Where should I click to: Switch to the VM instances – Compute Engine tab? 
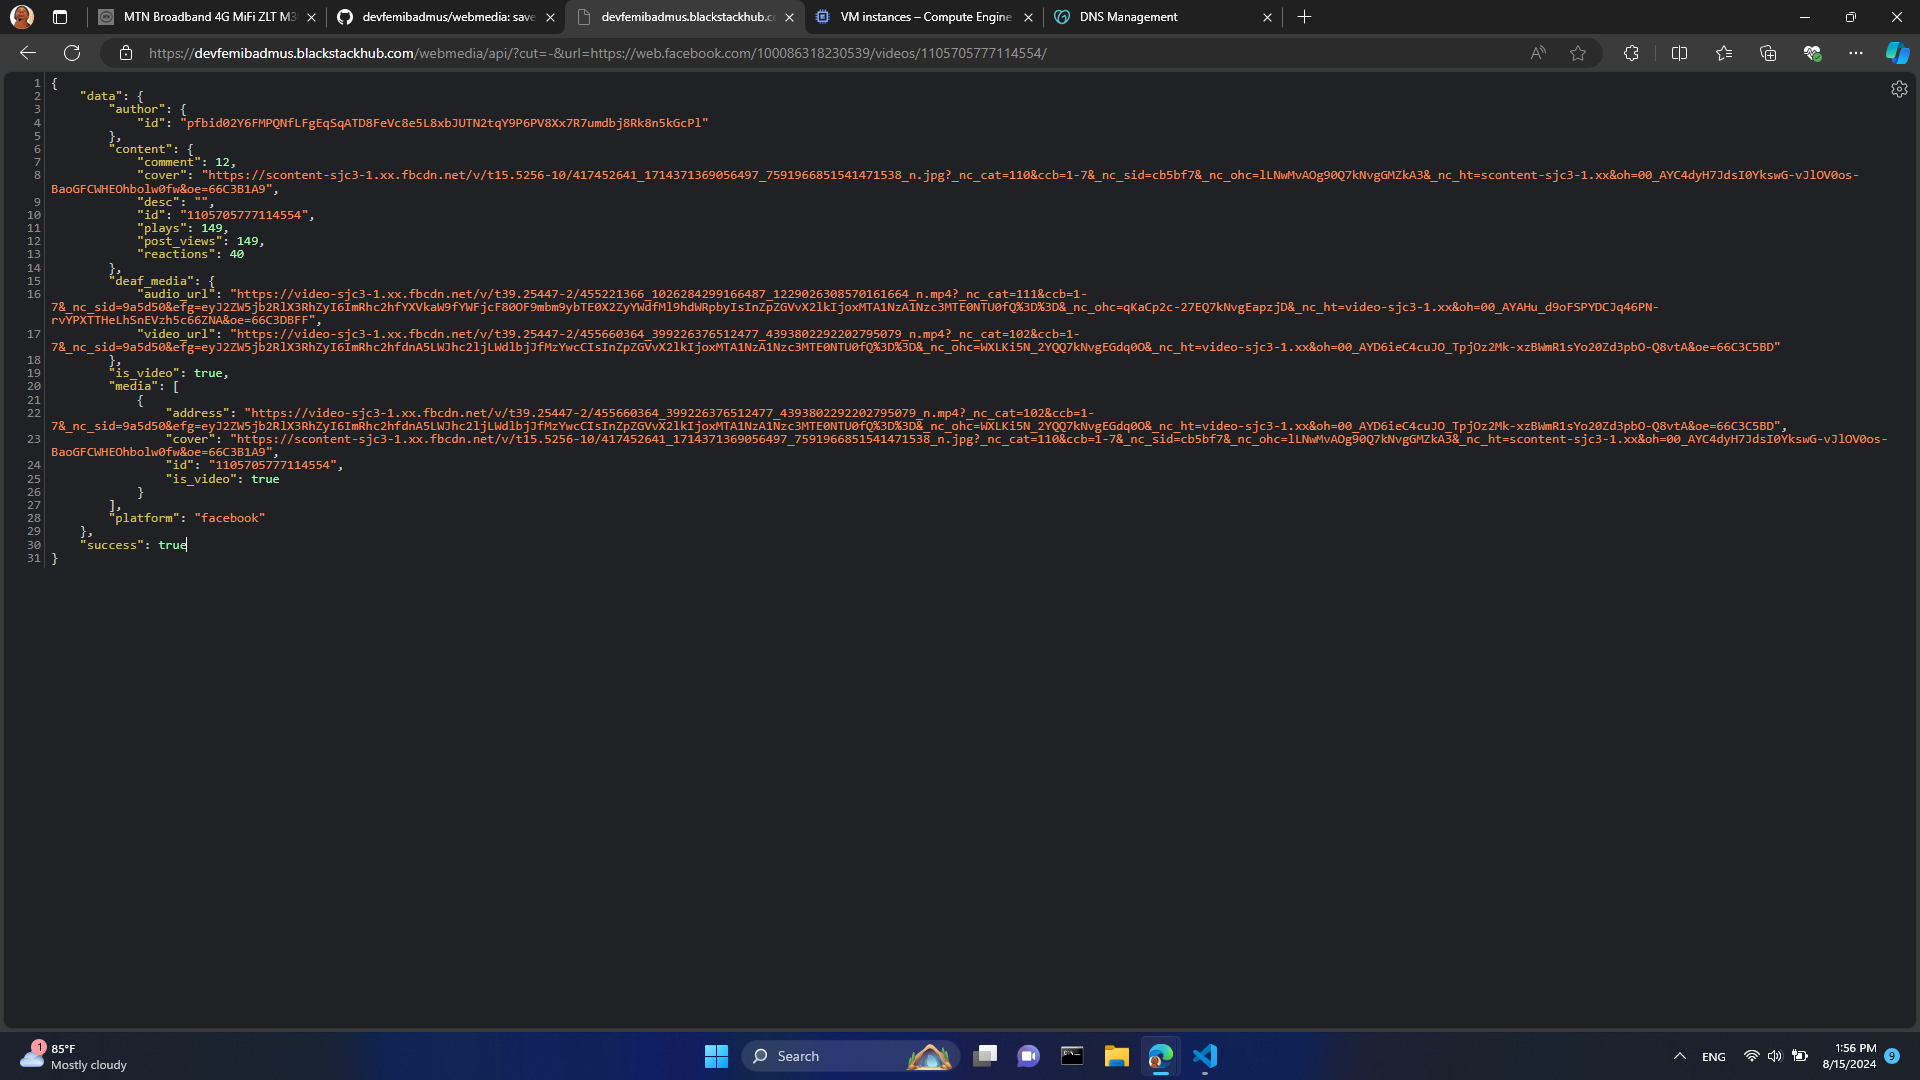[x=925, y=17]
